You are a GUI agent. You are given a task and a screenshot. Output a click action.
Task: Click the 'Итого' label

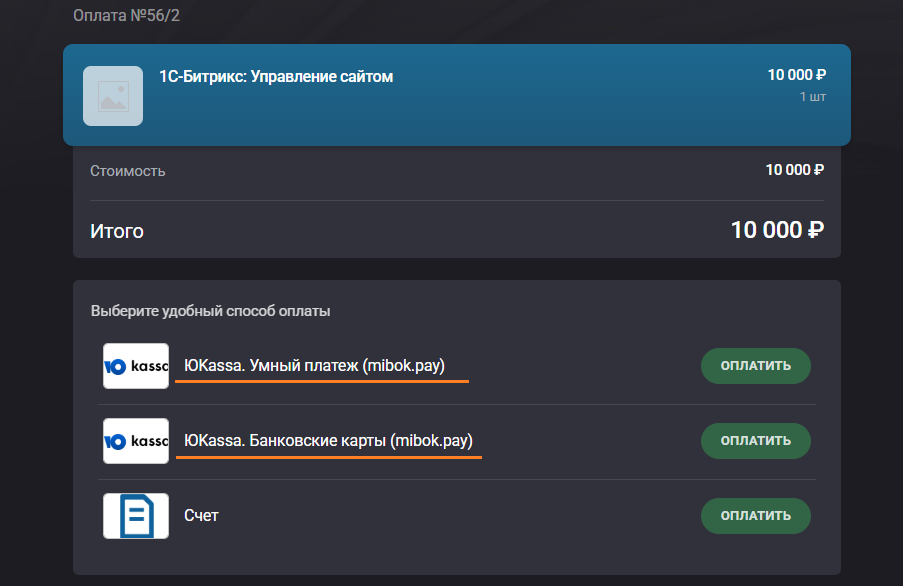tap(117, 231)
